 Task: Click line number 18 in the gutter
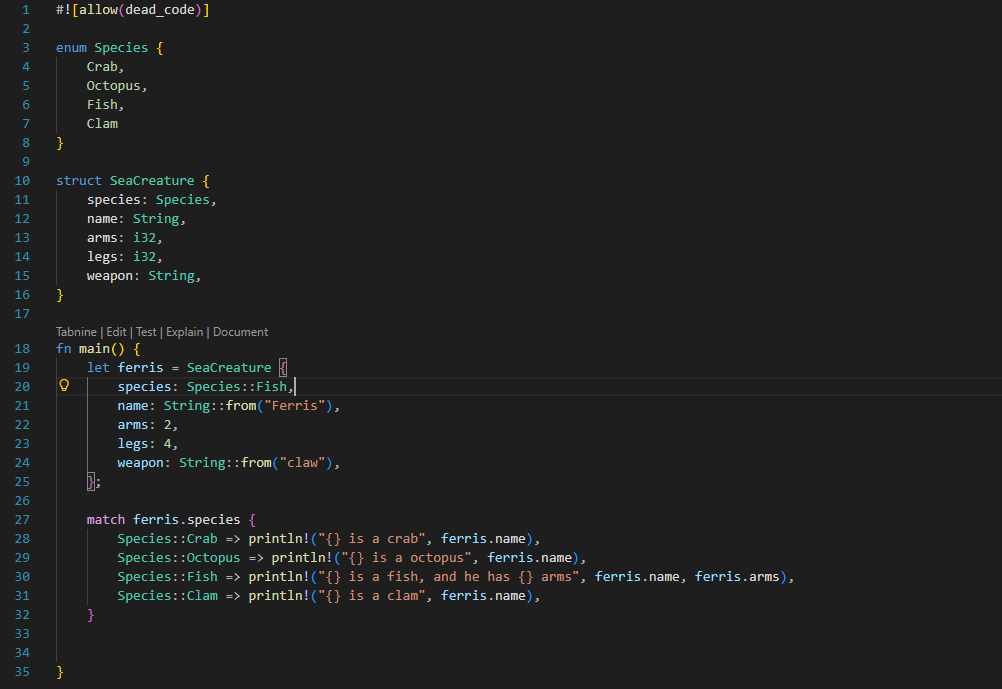pyautogui.click(x=22, y=348)
